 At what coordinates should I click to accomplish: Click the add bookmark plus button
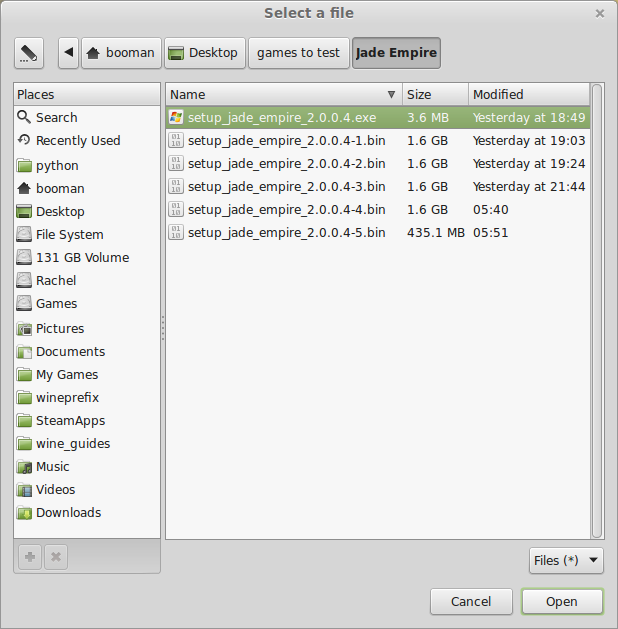pos(30,557)
